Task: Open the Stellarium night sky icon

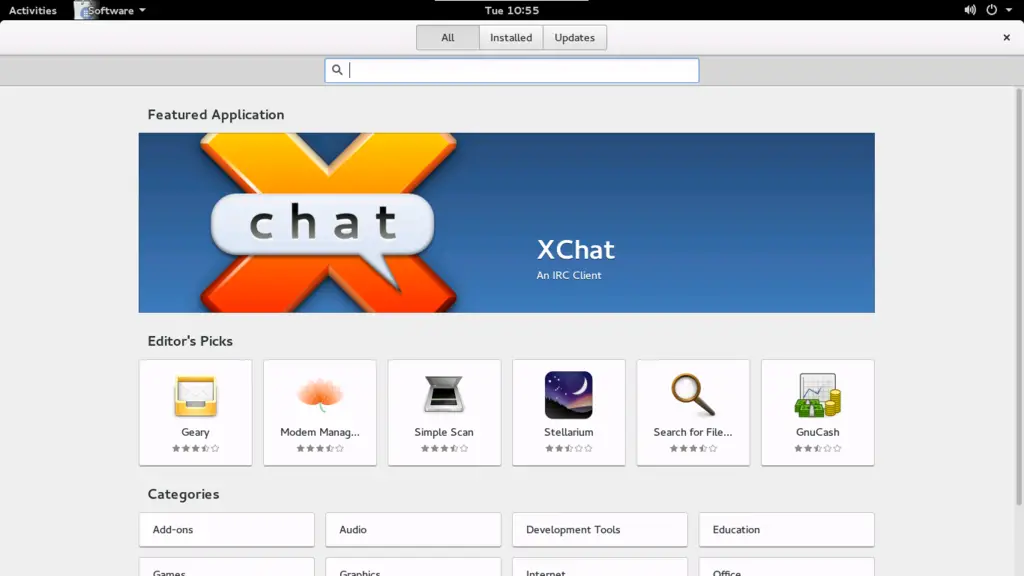Action: click(x=569, y=395)
